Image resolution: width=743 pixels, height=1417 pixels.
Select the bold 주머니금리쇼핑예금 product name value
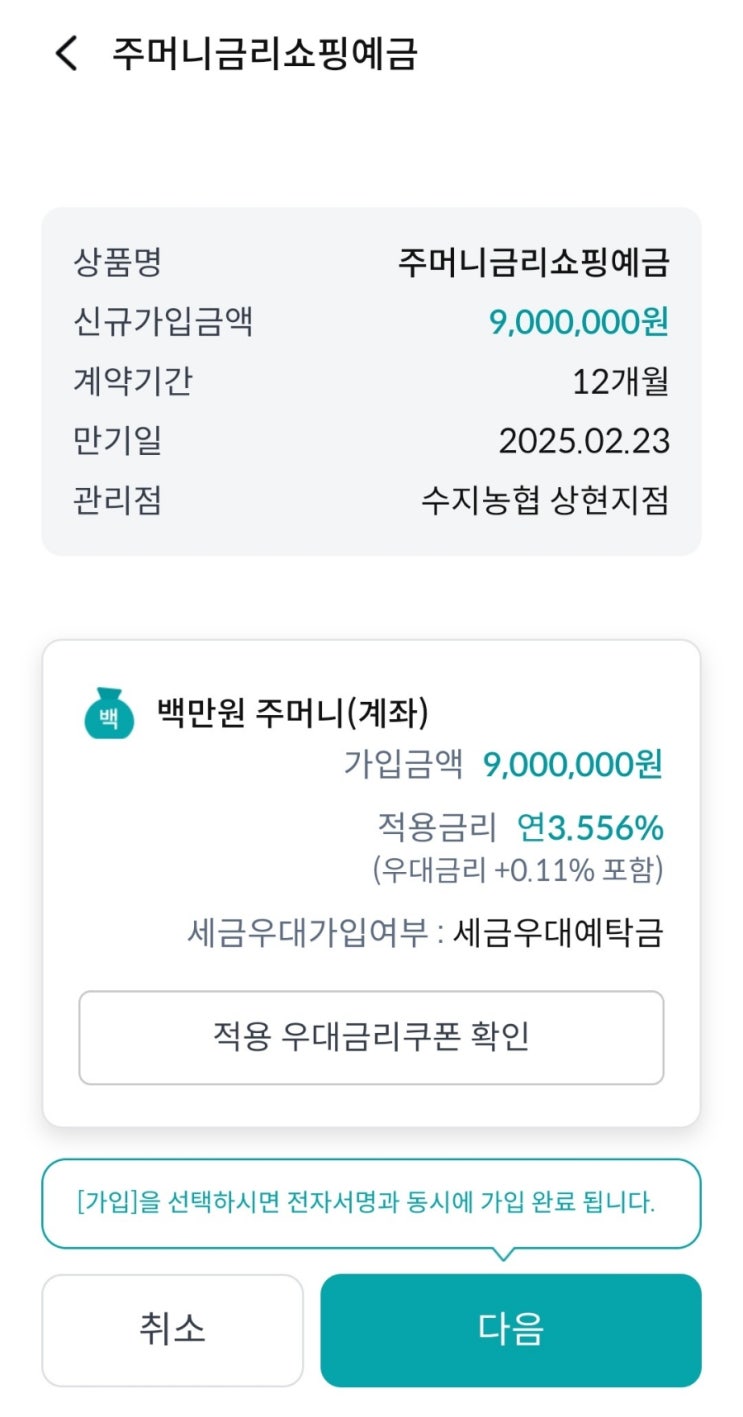[x=533, y=263]
